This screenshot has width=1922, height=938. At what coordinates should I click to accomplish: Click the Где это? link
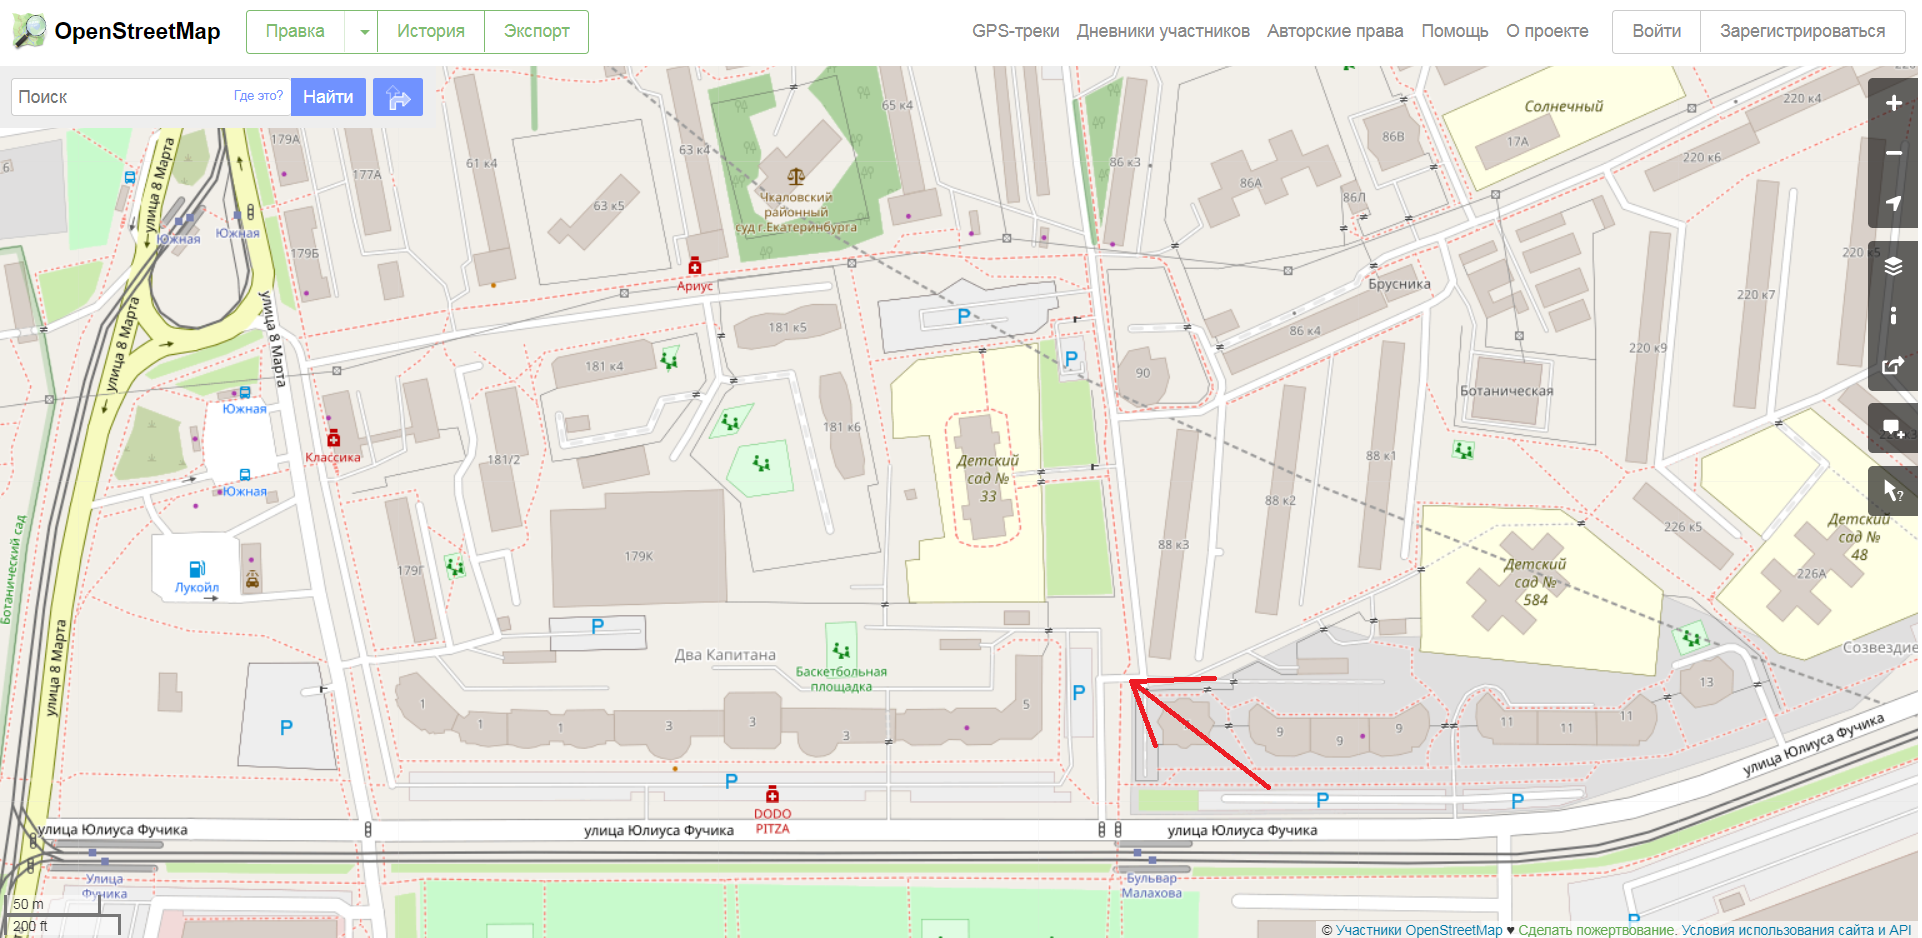[258, 96]
